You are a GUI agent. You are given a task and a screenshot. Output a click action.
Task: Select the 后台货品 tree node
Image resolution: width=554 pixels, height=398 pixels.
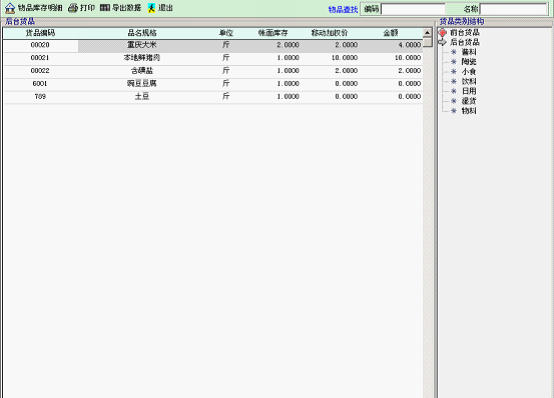(x=465, y=42)
